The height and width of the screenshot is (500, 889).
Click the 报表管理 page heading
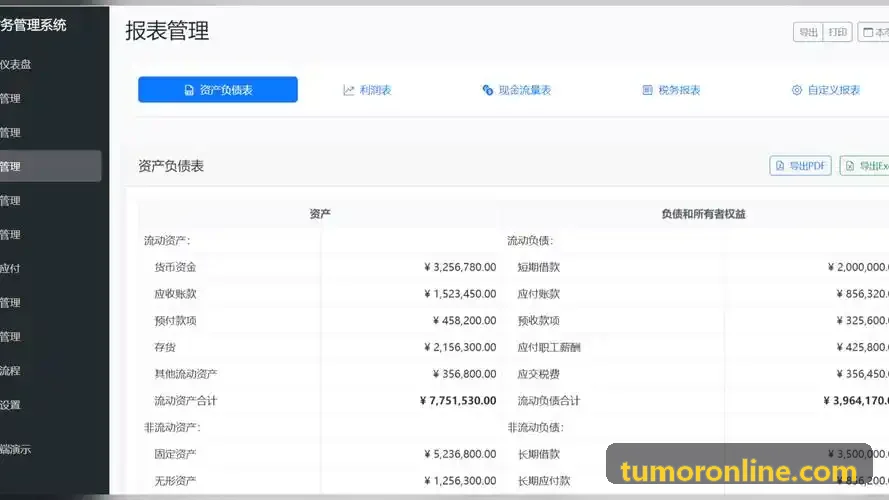point(167,31)
